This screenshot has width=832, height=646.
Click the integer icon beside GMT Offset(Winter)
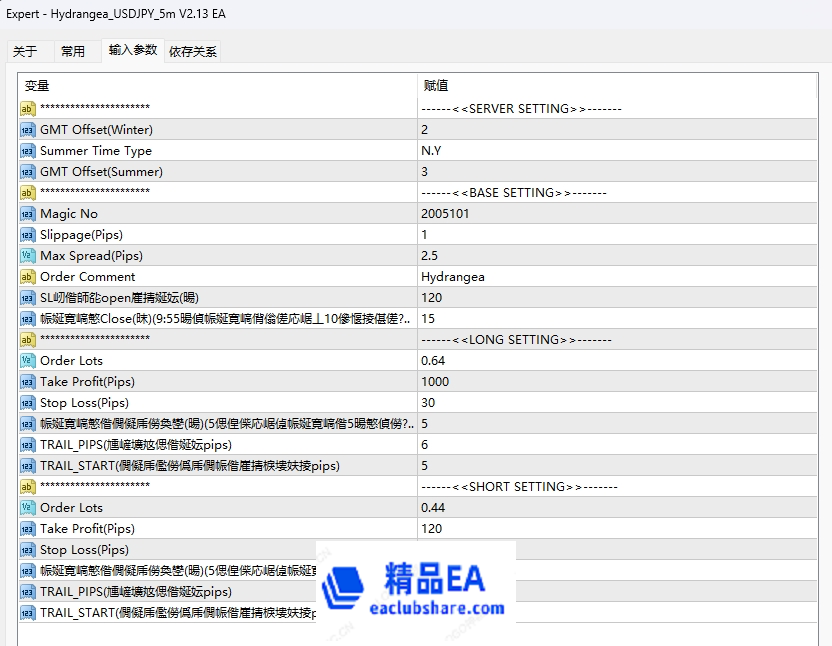click(28, 130)
